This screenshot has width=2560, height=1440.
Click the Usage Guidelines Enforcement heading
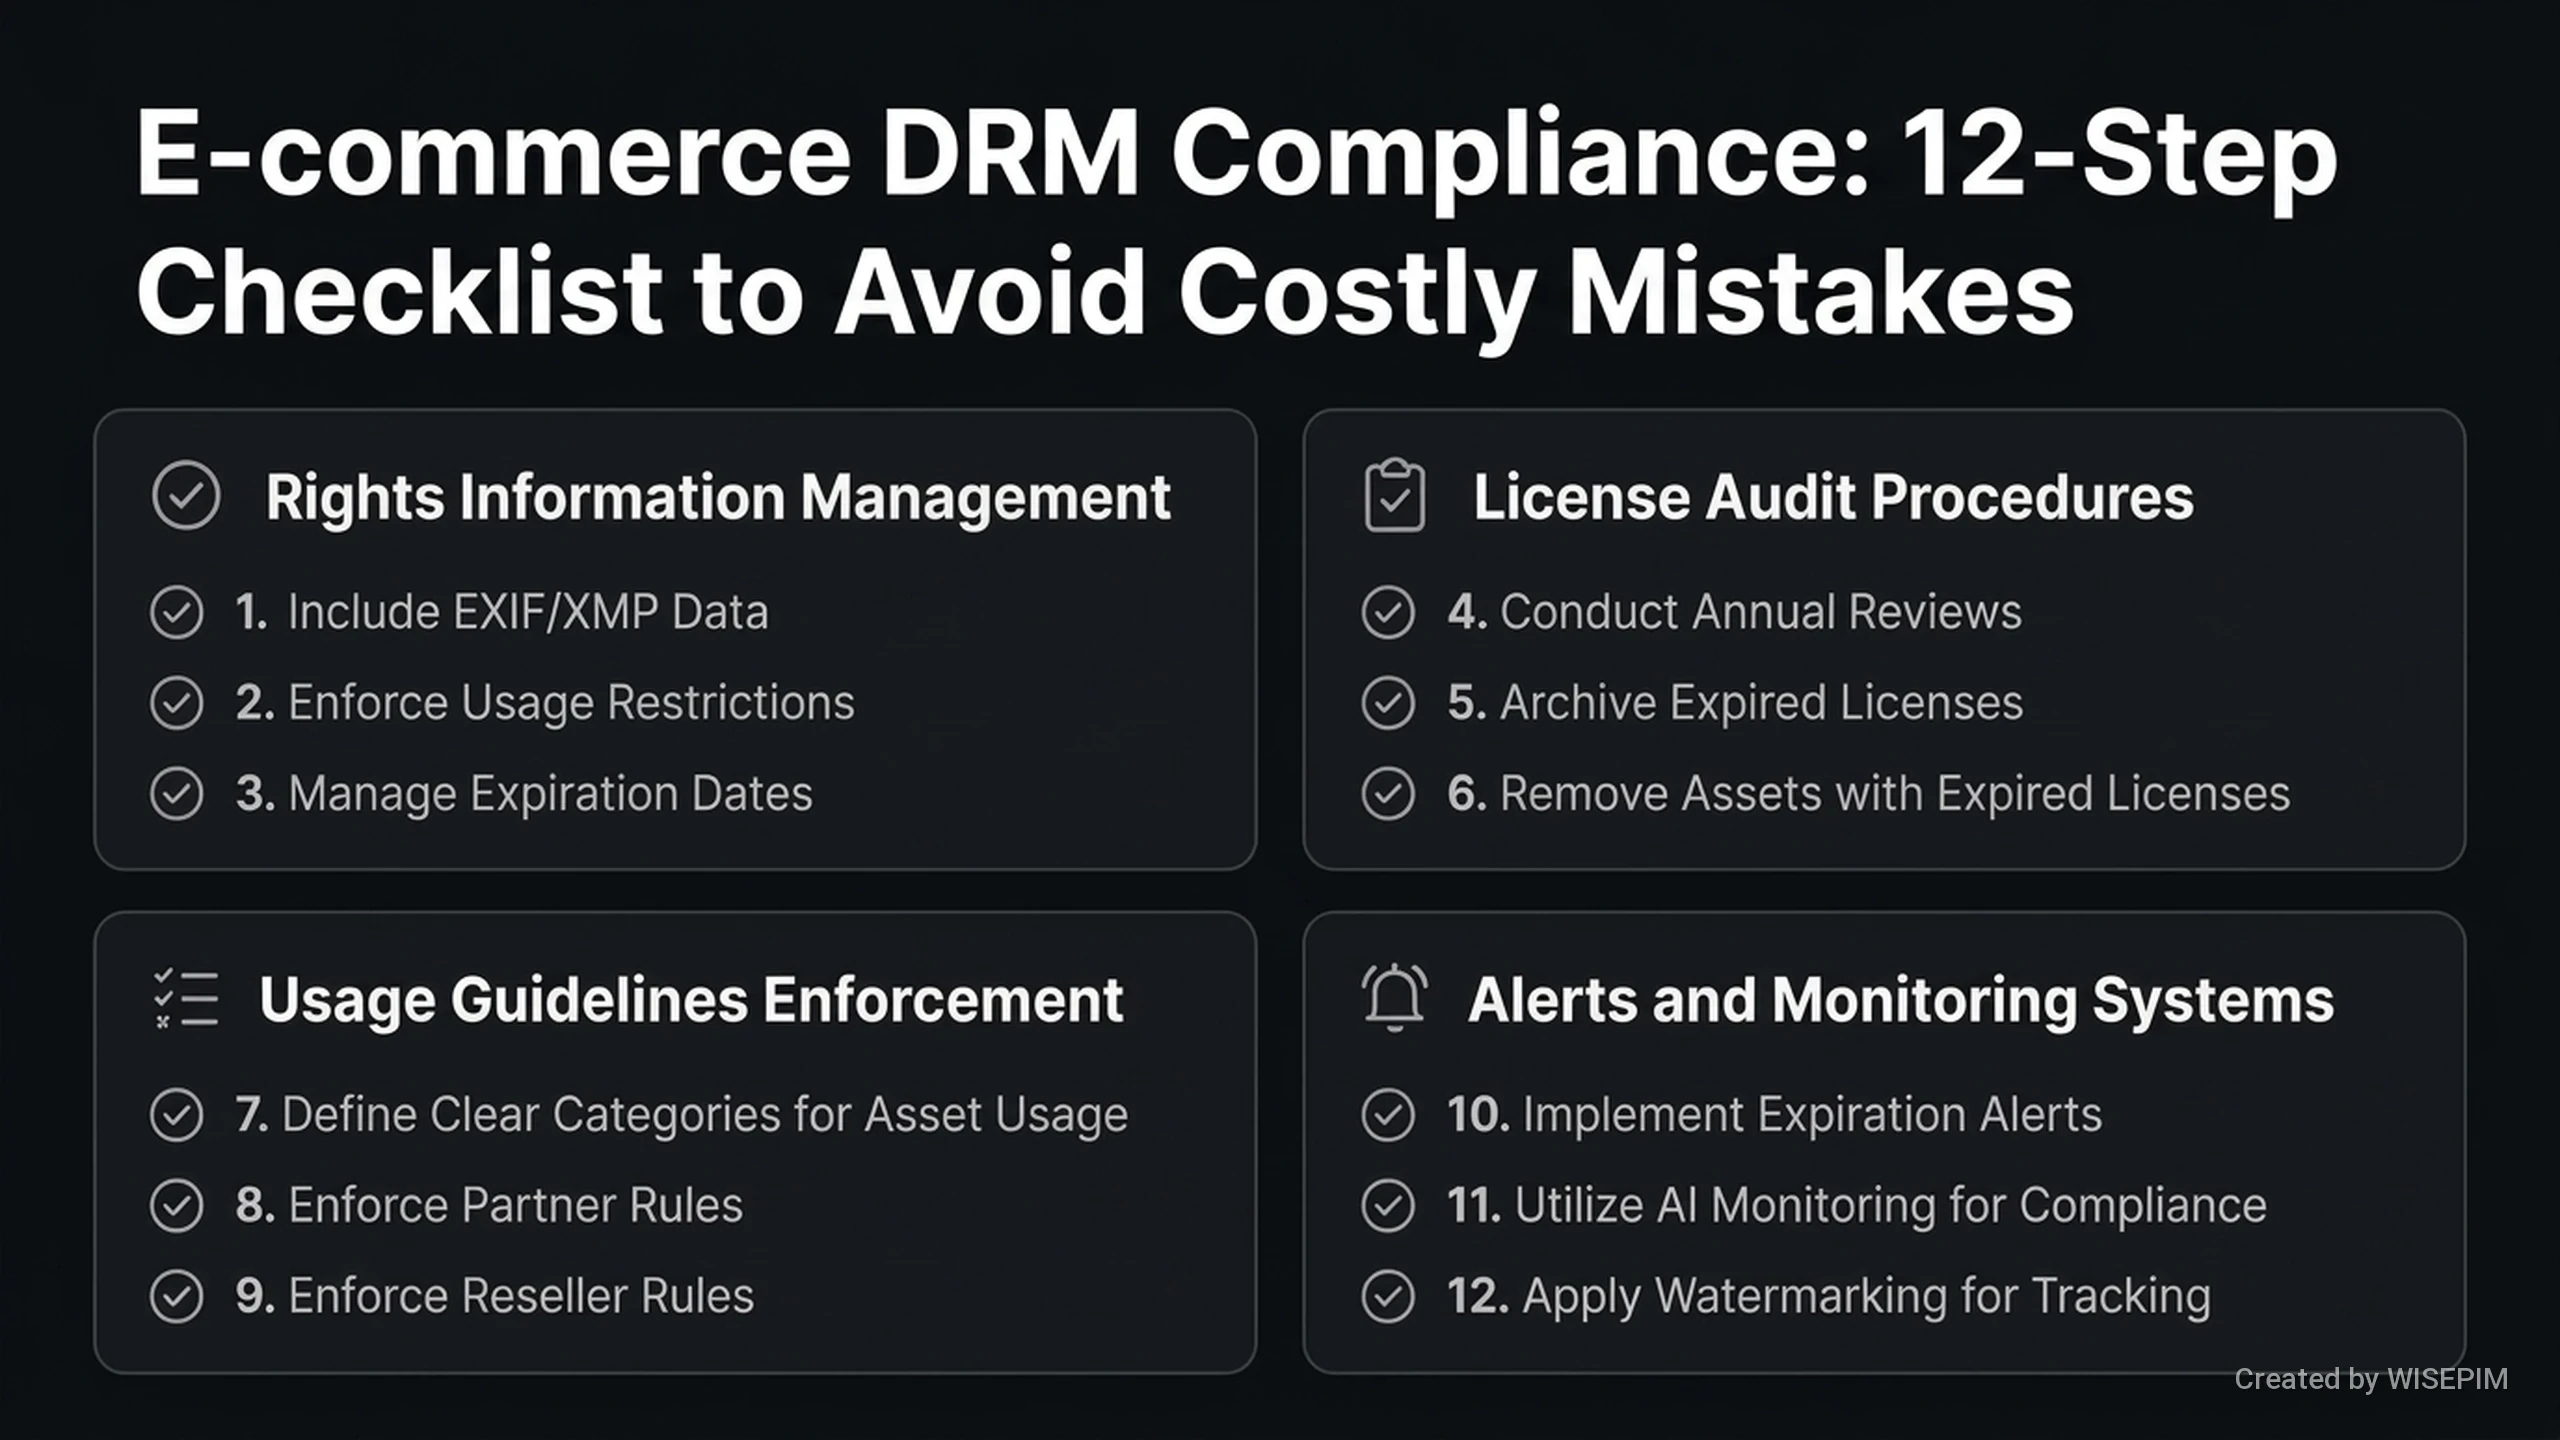(x=691, y=1000)
